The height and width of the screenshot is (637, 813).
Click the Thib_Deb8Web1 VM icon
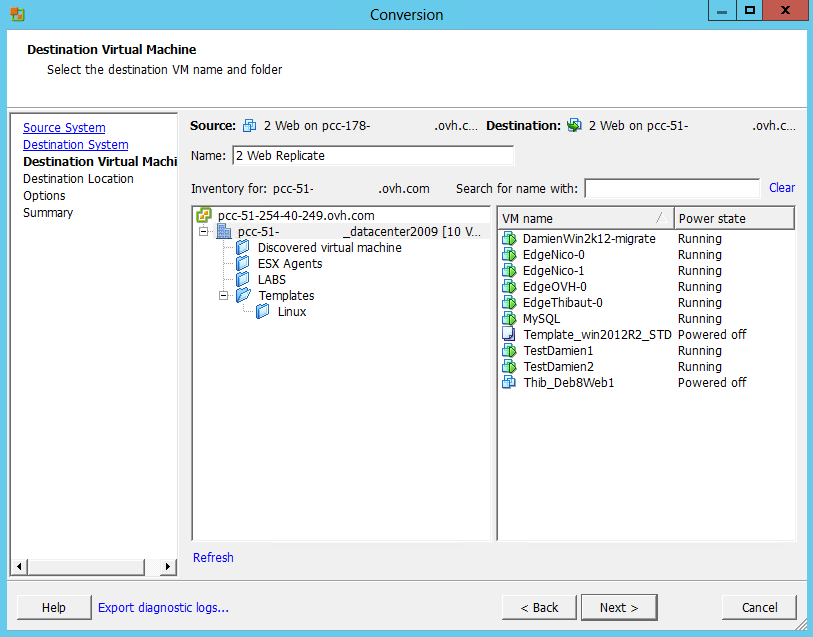click(508, 383)
